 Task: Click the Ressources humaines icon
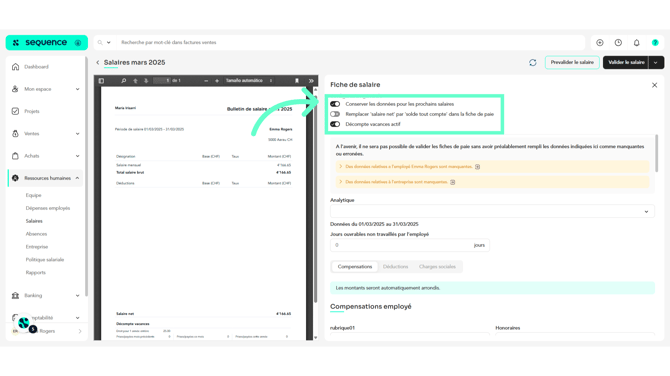(x=15, y=178)
